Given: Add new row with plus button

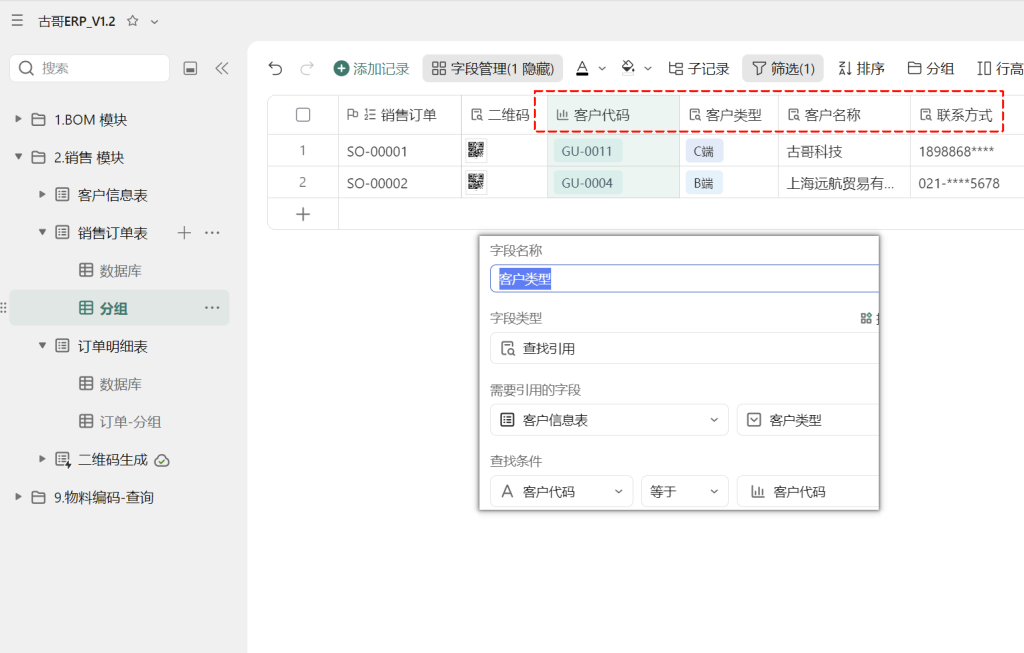Looking at the screenshot, I should click(303, 214).
